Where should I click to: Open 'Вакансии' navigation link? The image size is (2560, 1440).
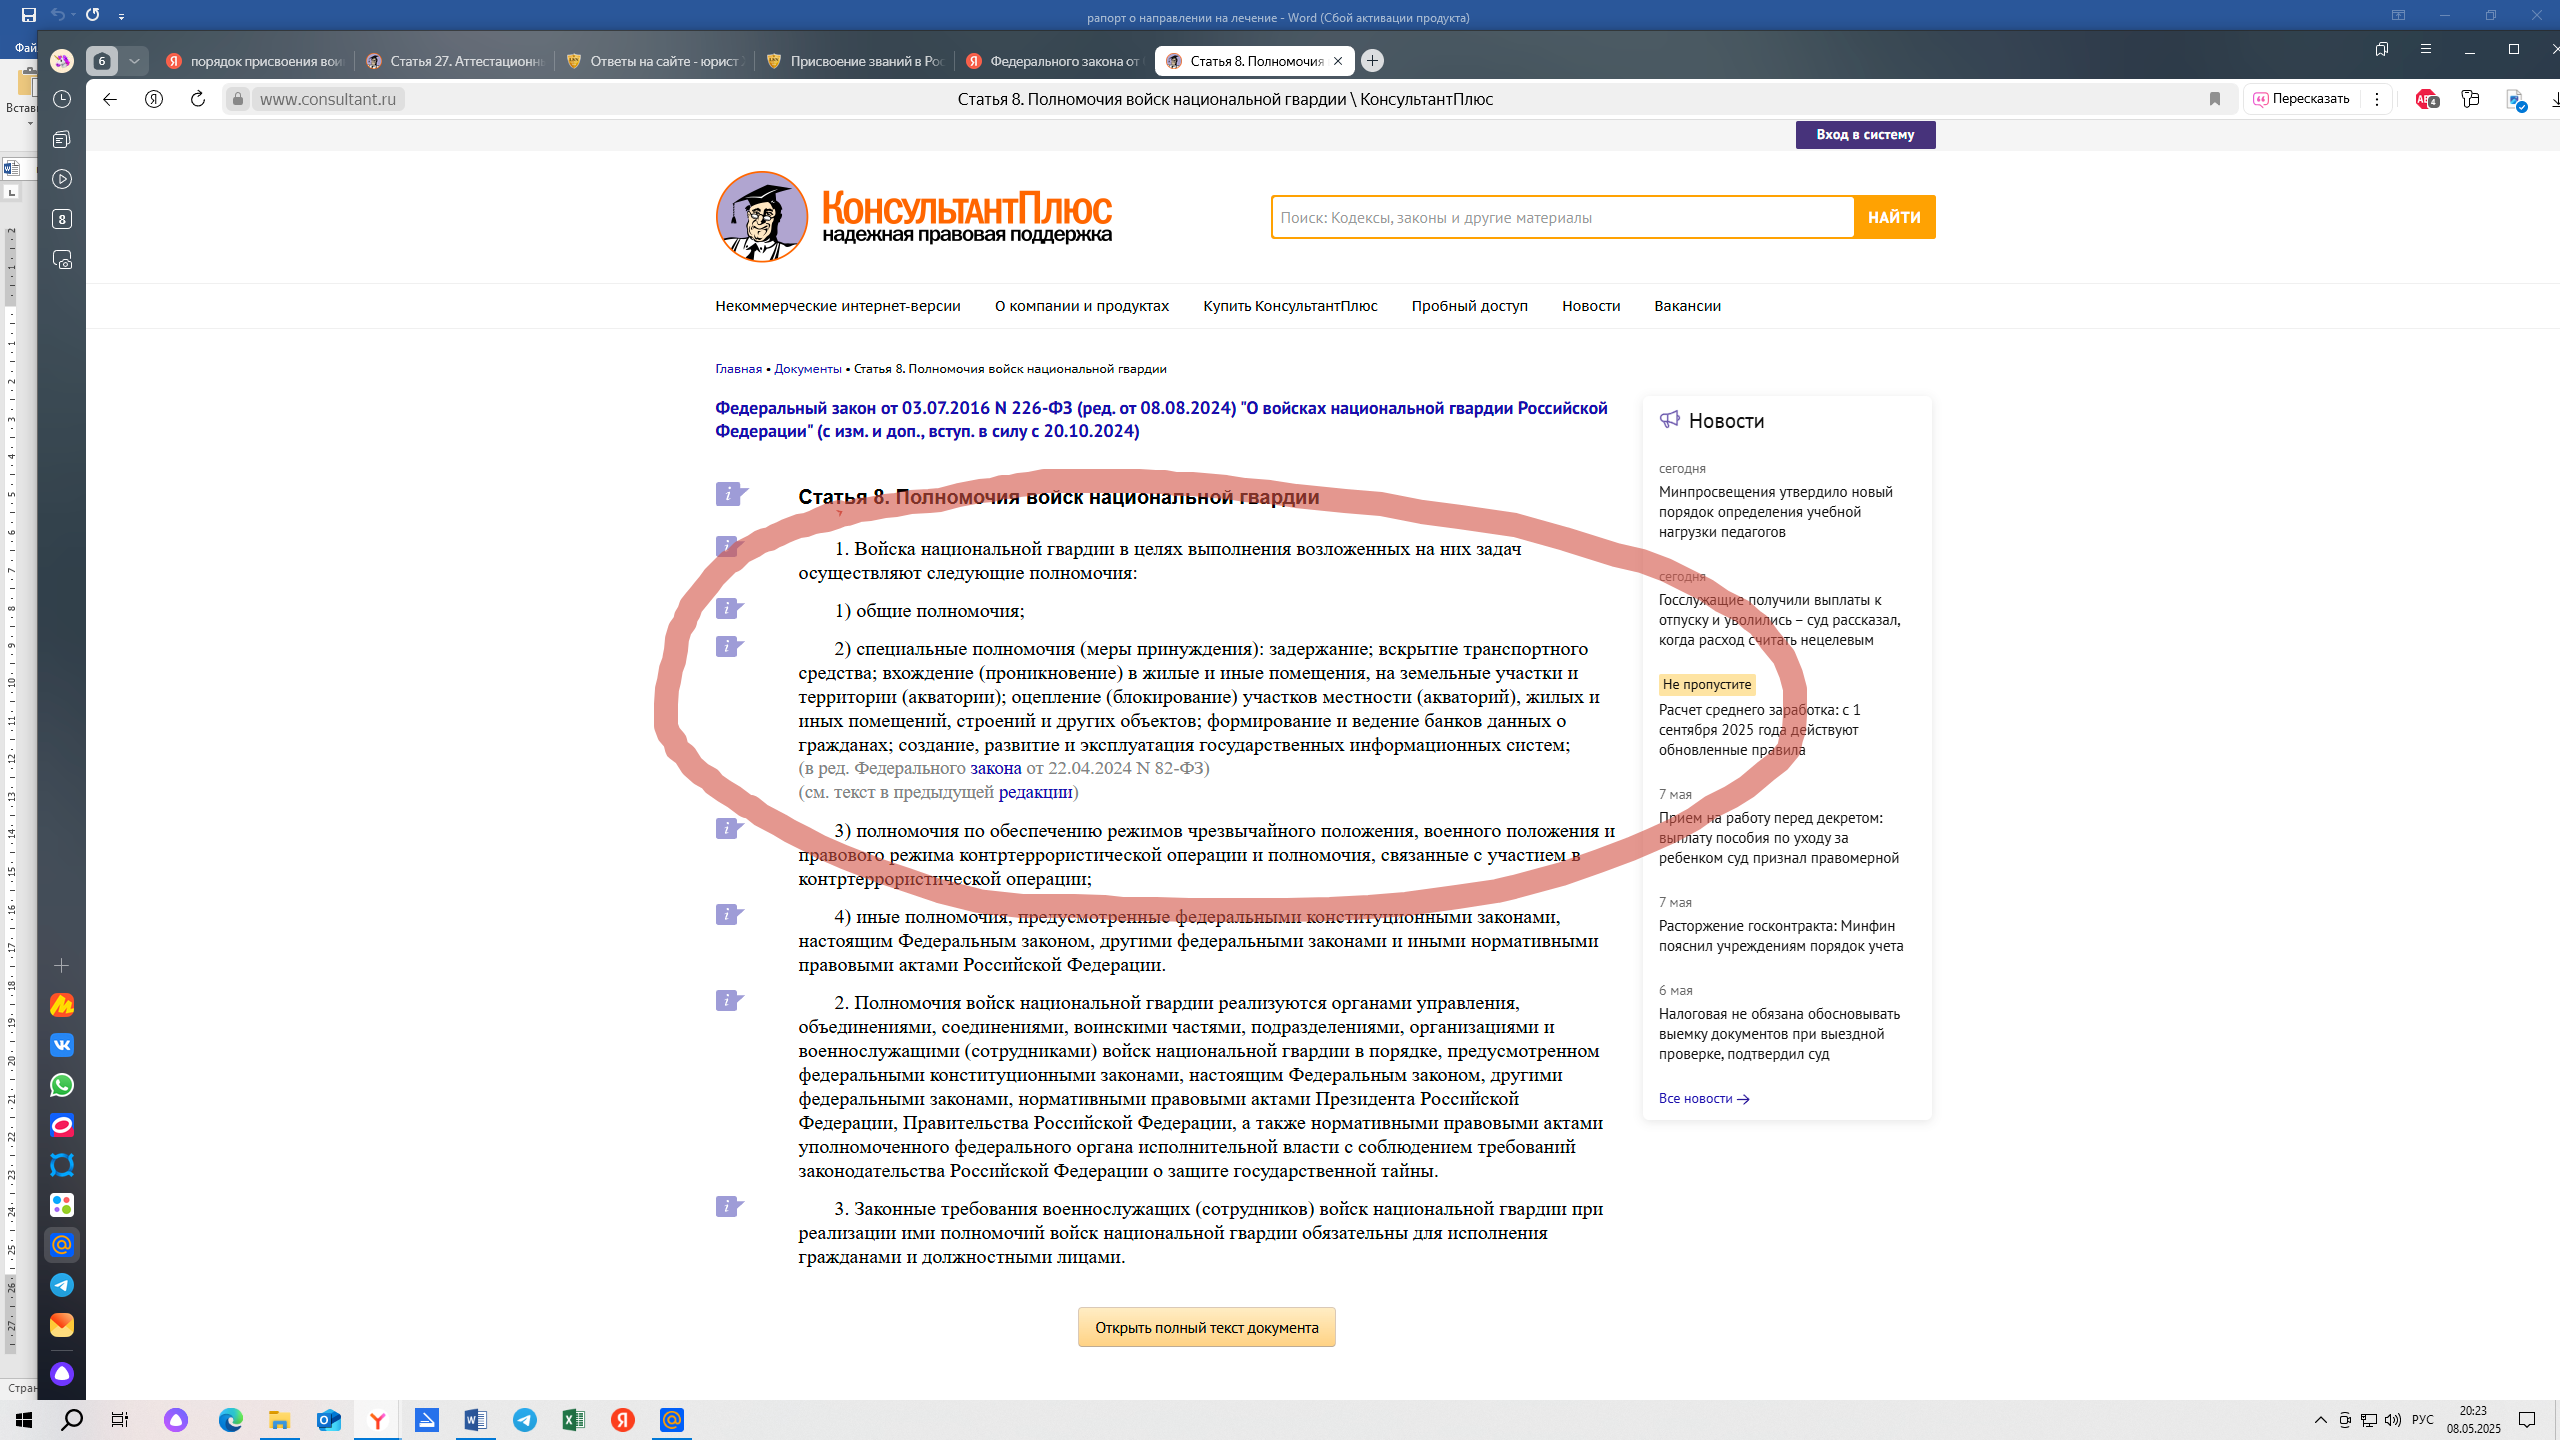point(1687,306)
